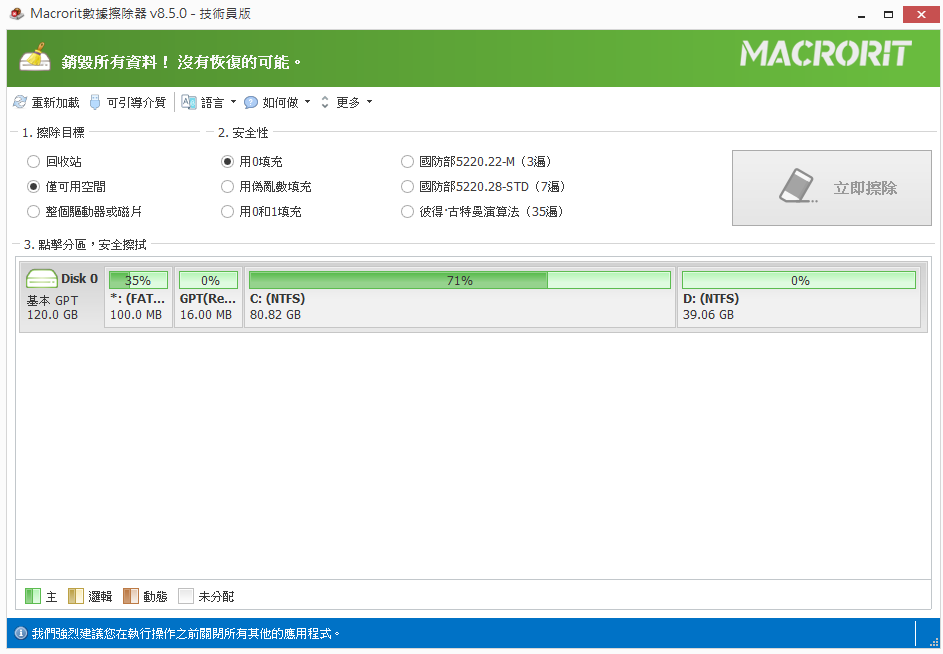Image resolution: width=943 pixels, height=654 pixels.
Task: Select the Peter Gutmann 35-pass algorithm
Action: (407, 211)
